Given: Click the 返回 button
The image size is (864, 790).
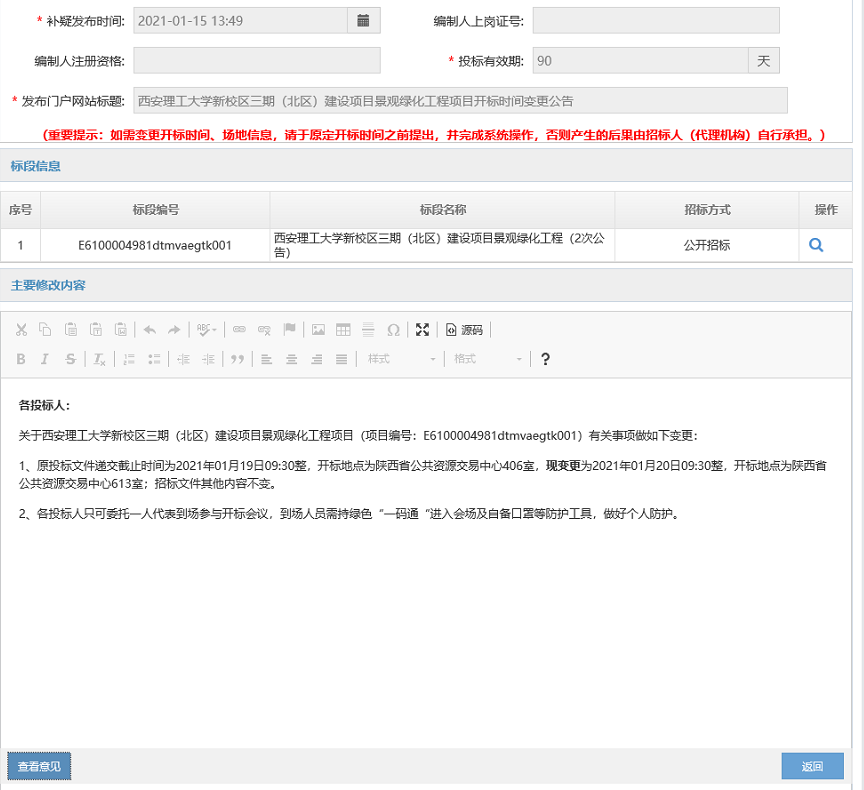Looking at the screenshot, I should click(812, 766).
